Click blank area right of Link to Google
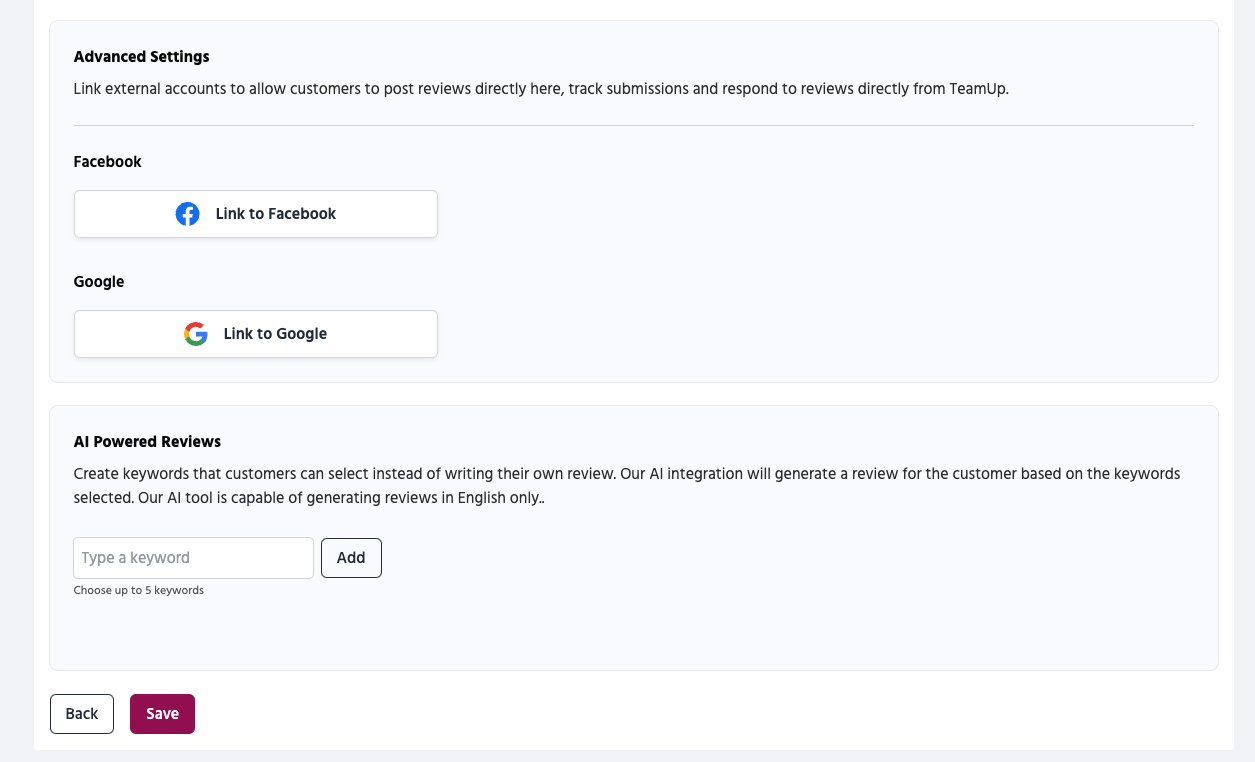Screen dimensions: 1255x762 tap(800, 334)
